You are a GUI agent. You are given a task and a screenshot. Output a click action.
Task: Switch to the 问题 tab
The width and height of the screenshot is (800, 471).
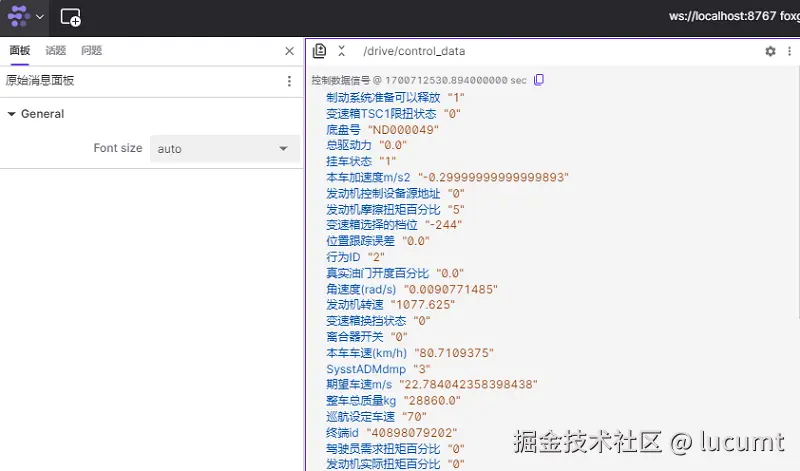(91, 51)
